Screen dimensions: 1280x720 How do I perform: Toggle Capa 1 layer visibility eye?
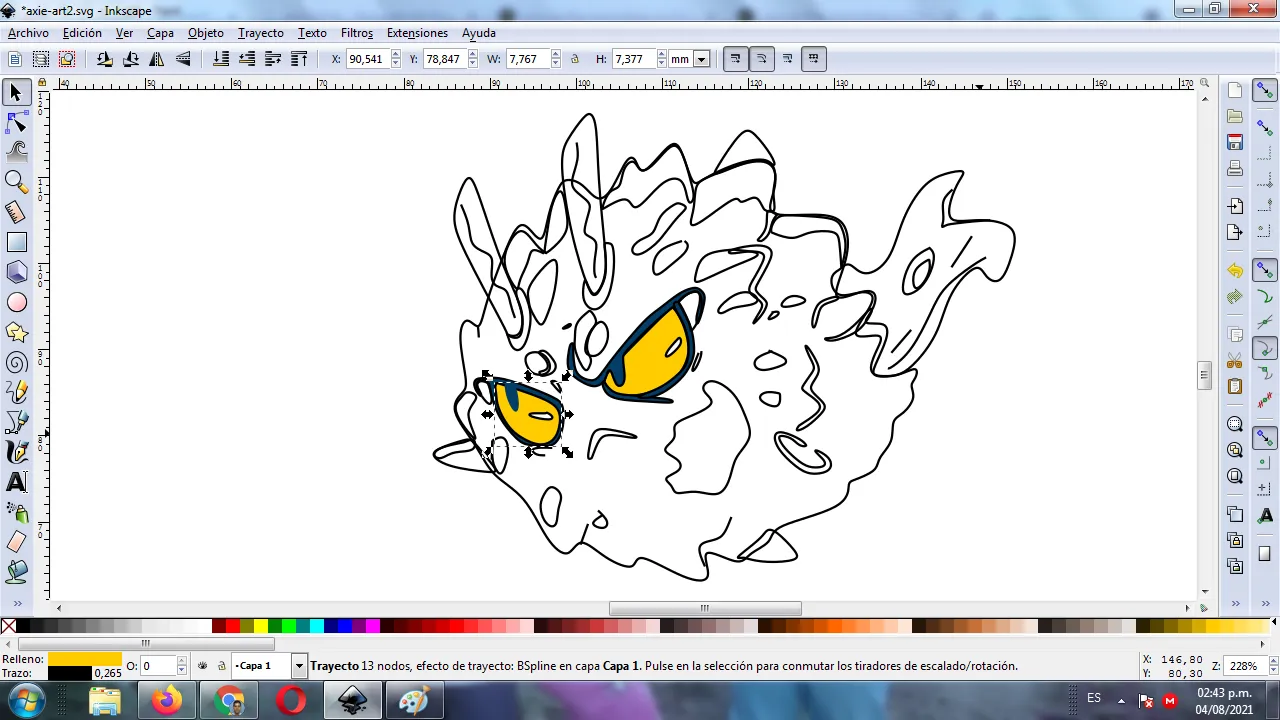203,666
